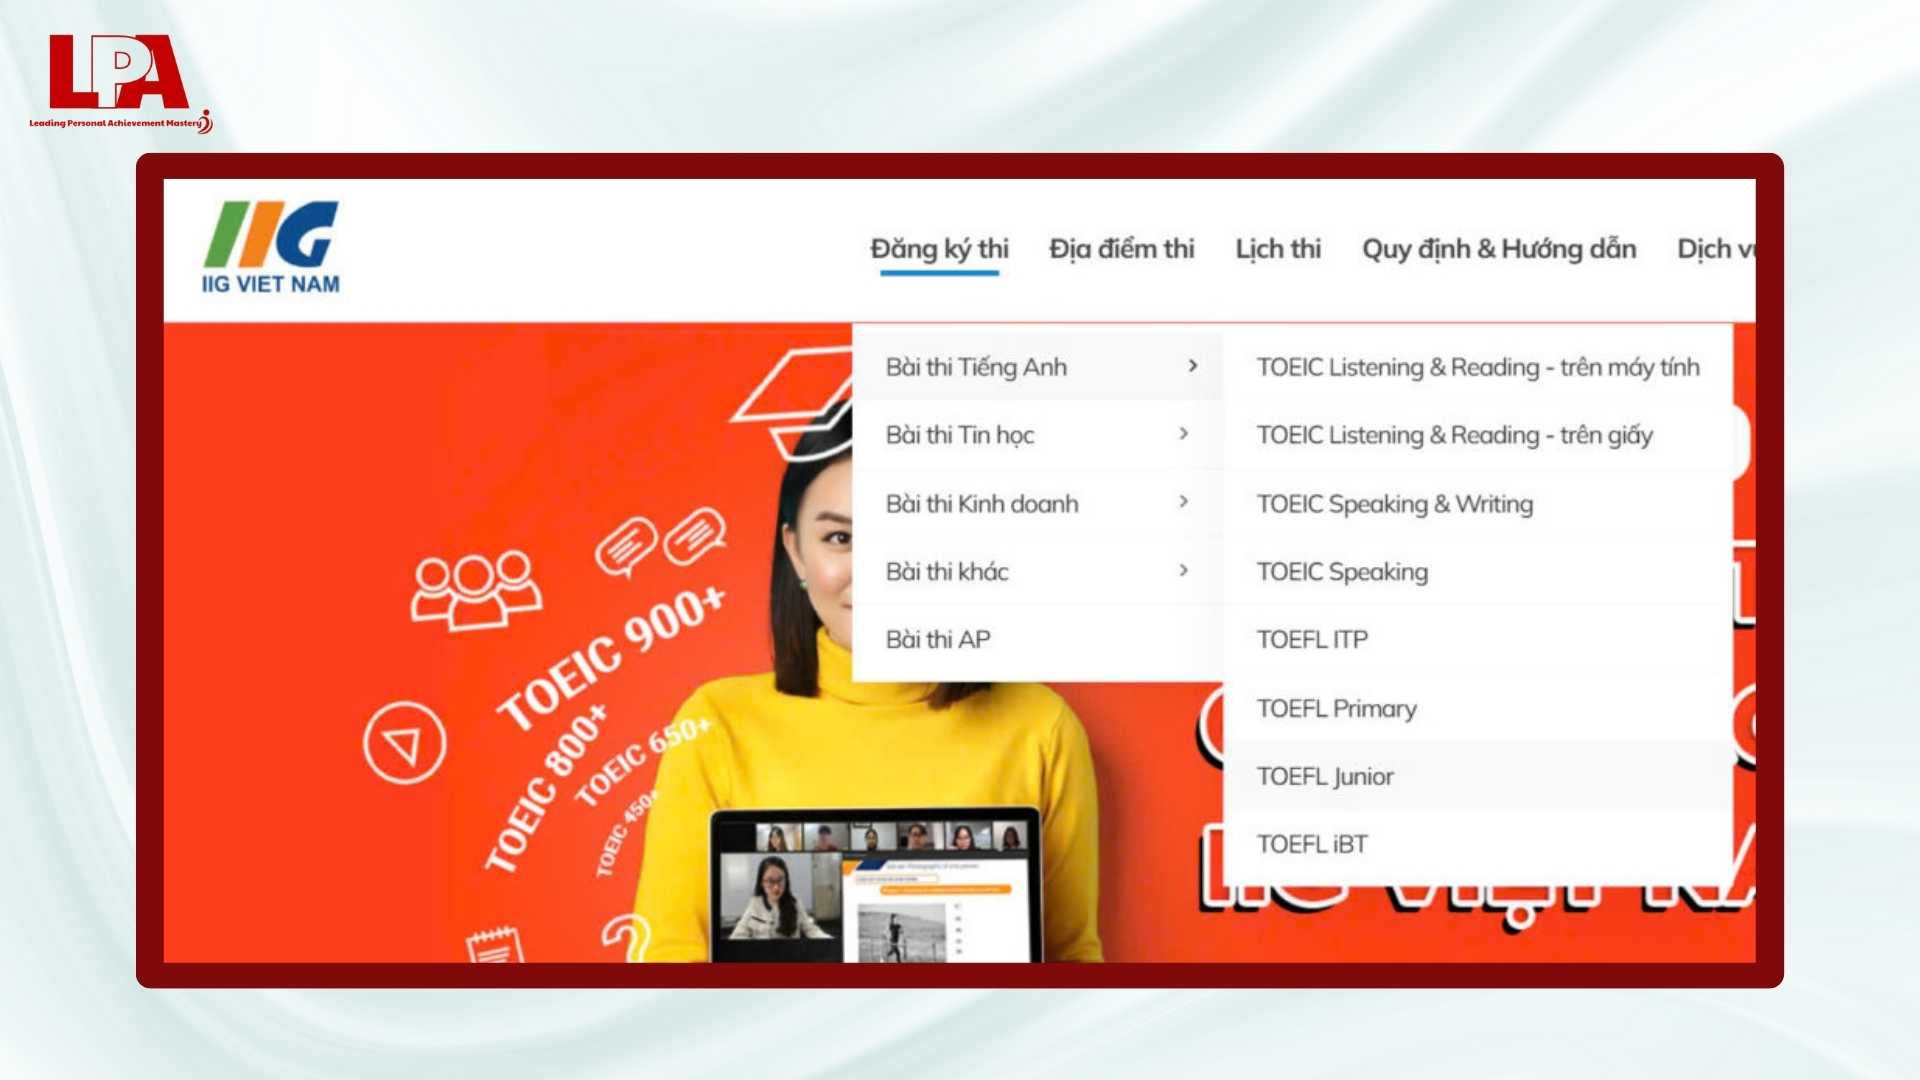The width and height of the screenshot is (1920, 1080).
Task: Open the Địa điểm thi menu
Action: click(1121, 250)
